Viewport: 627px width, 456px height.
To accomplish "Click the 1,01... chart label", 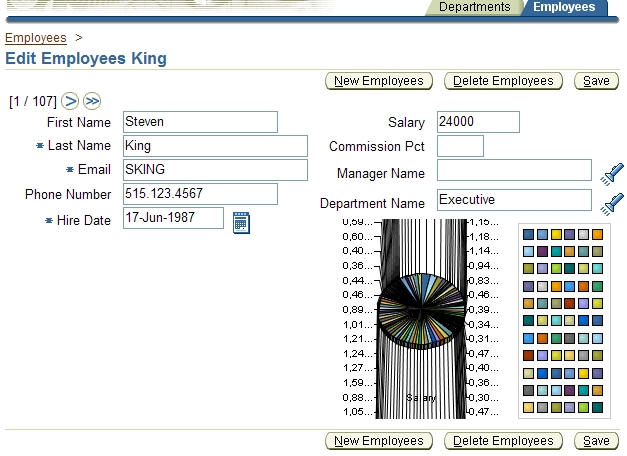I will [x=357, y=324].
